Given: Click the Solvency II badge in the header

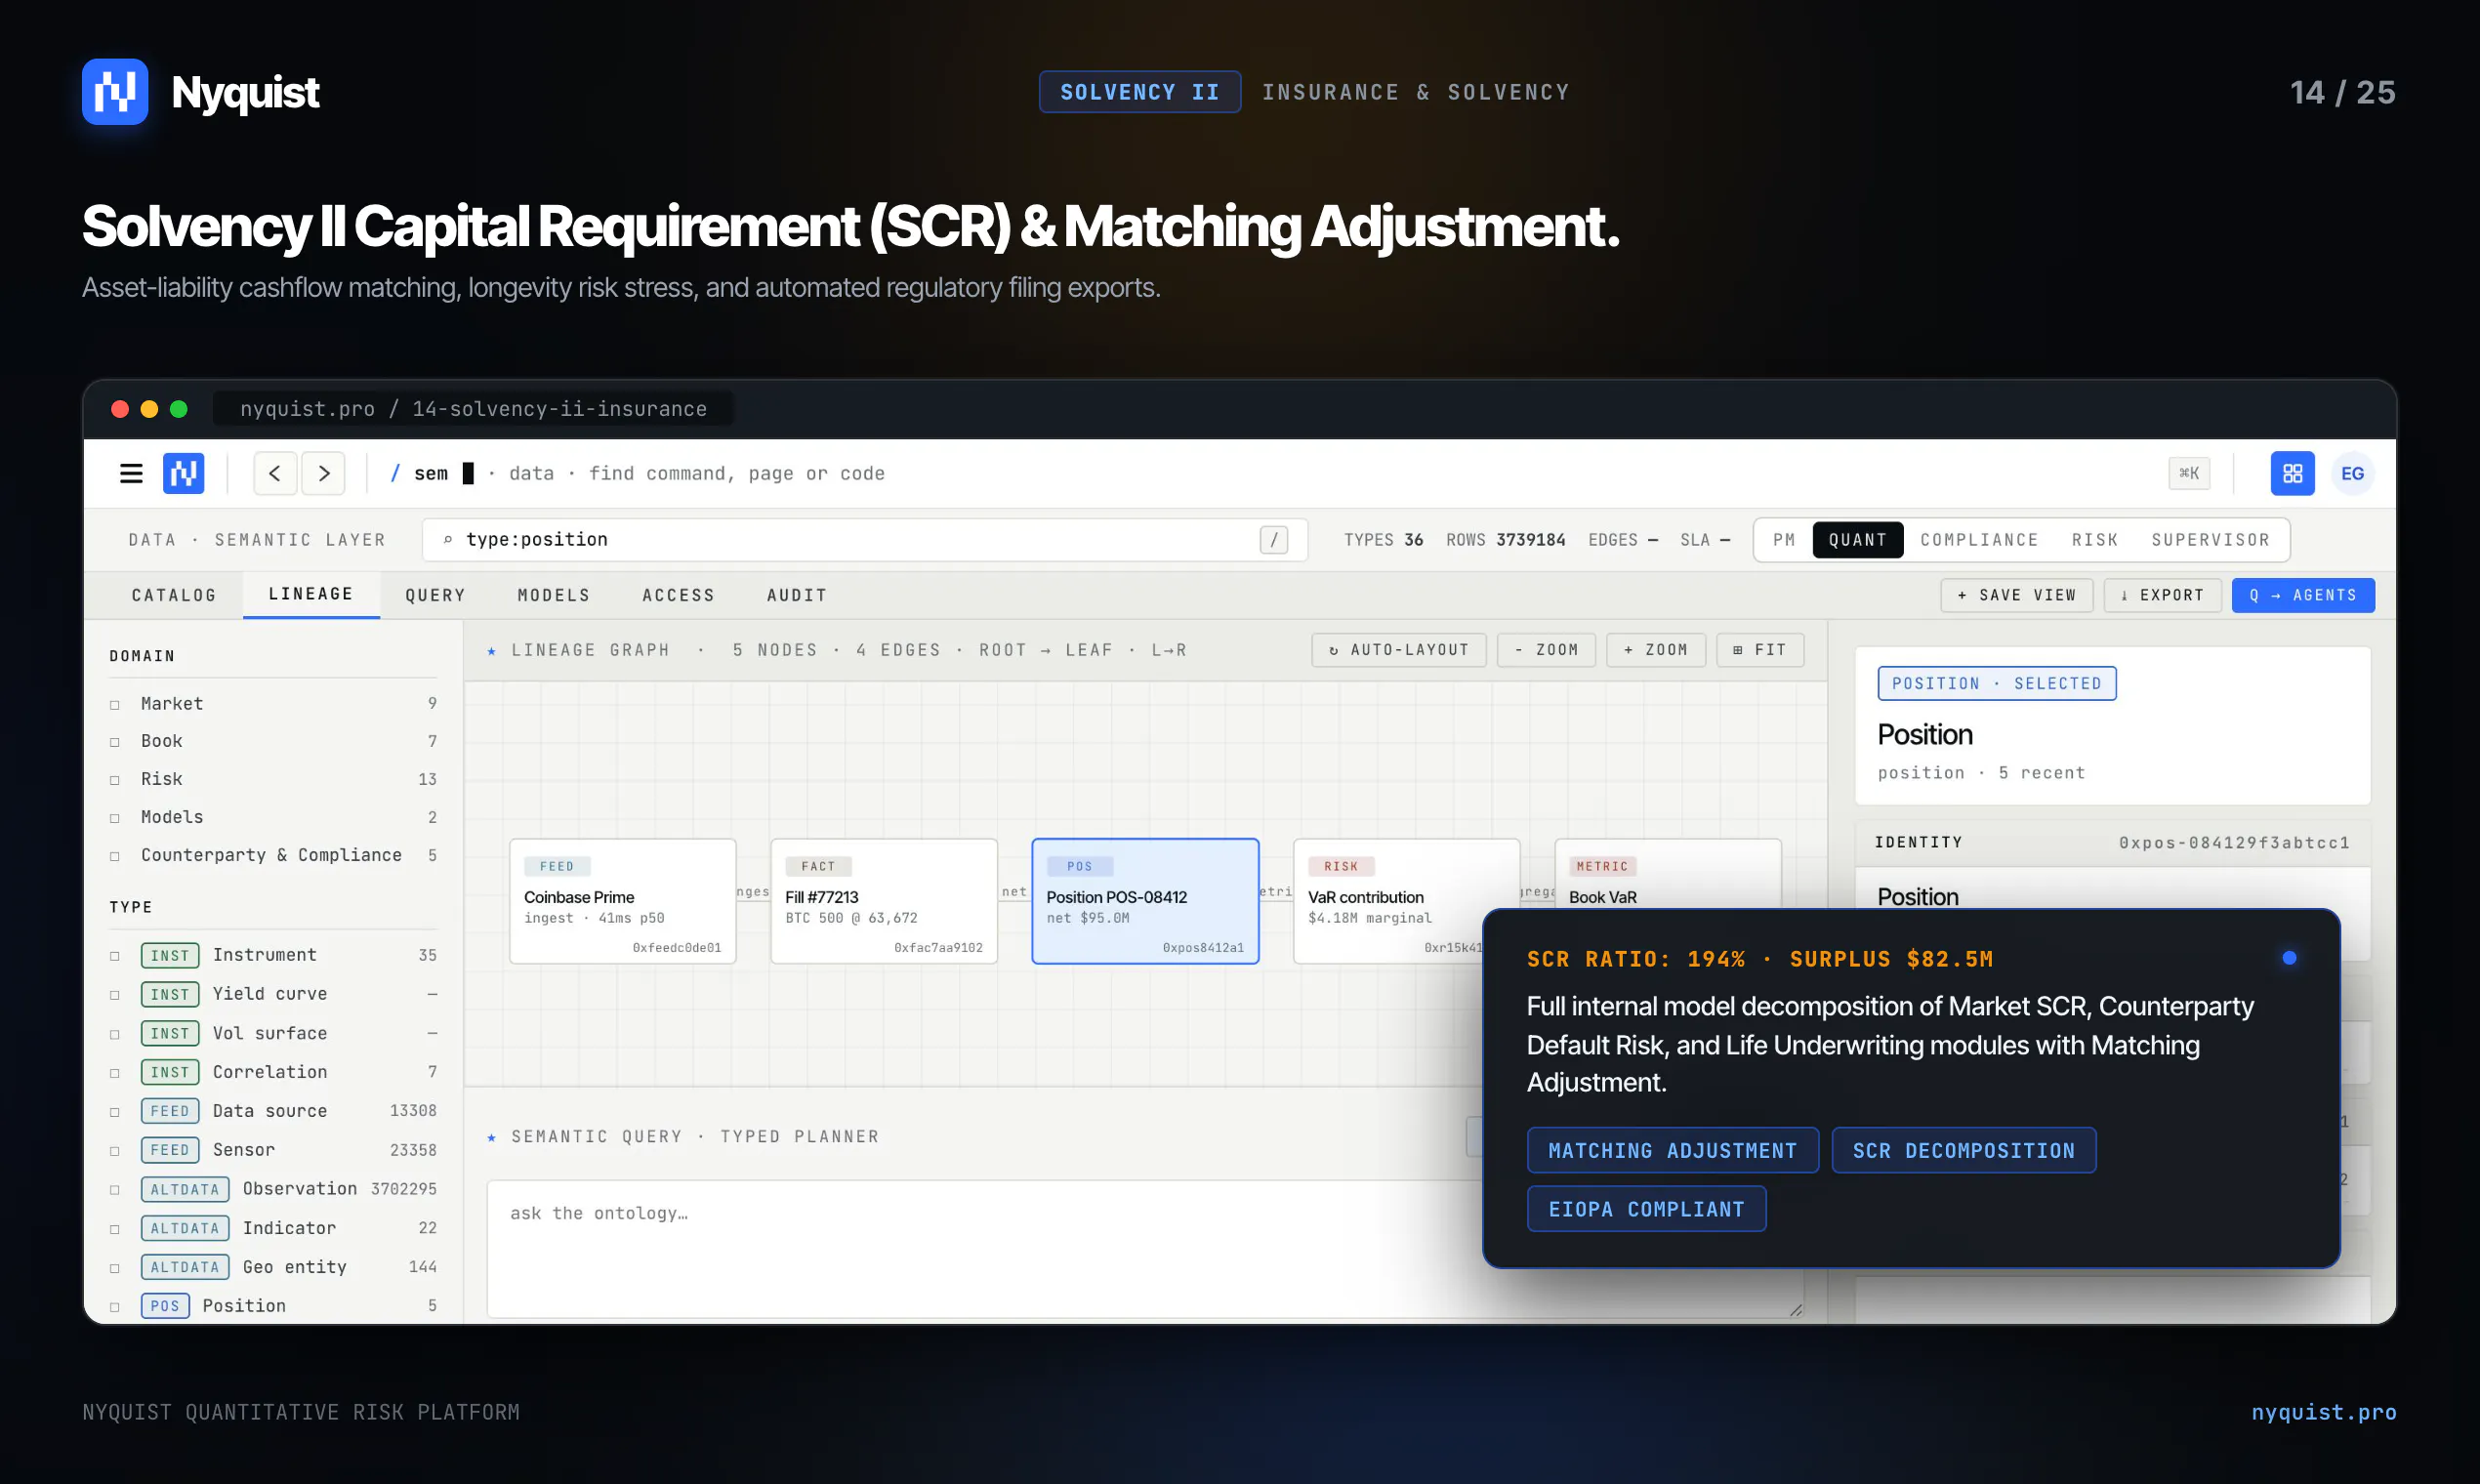Looking at the screenshot, I should (x=1139, y=92).
